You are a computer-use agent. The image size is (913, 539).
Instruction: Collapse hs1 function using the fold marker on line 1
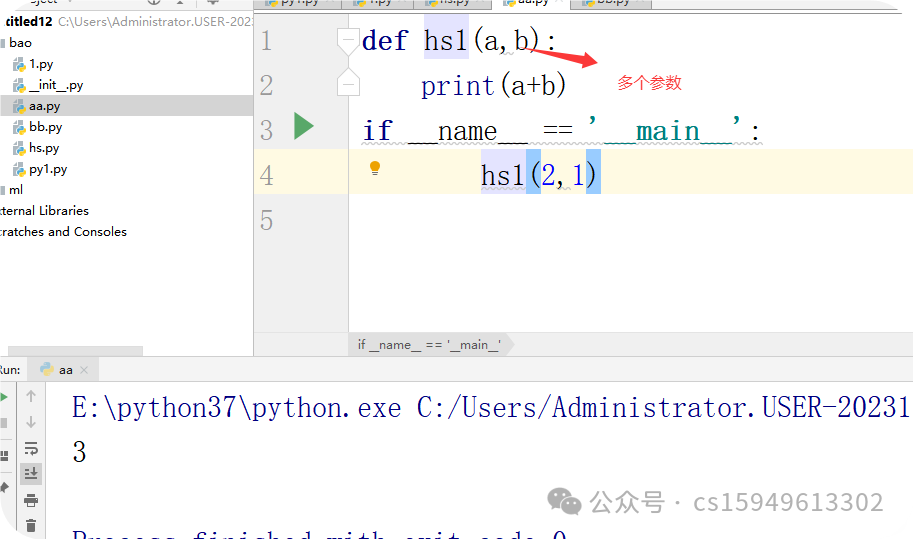[348, 40]
